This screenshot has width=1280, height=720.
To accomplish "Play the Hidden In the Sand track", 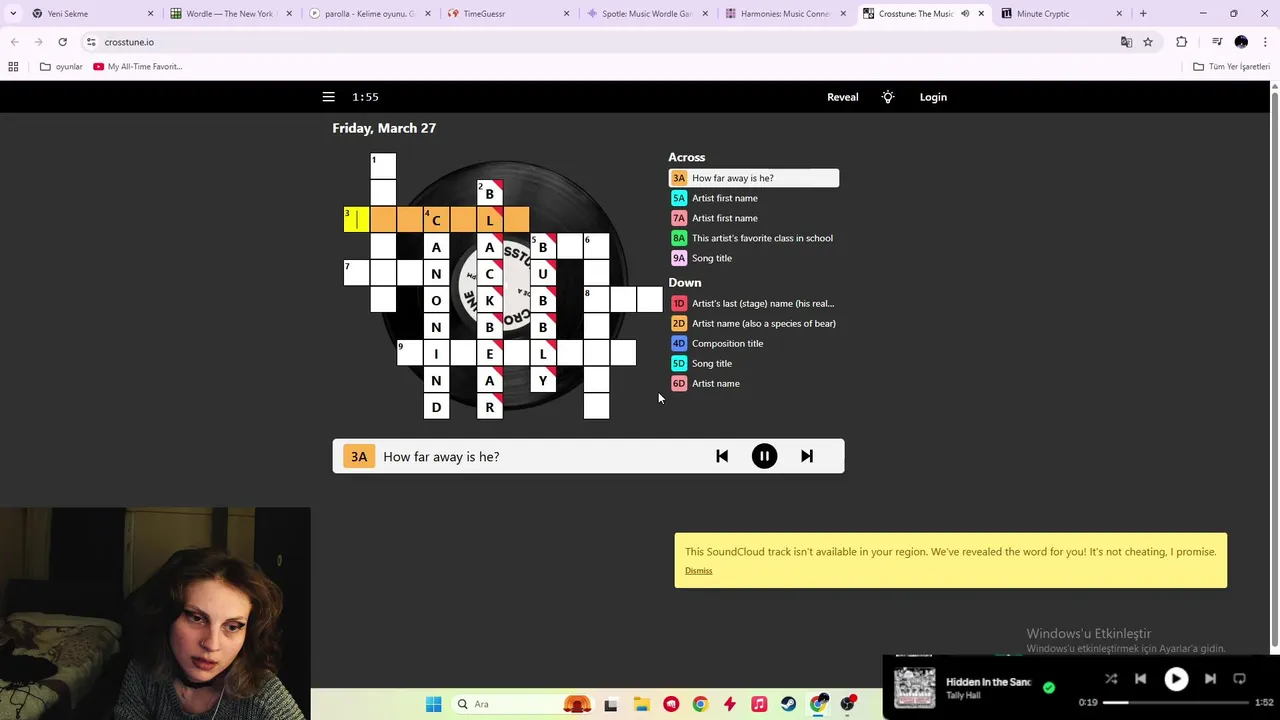I will [1176, 678].
